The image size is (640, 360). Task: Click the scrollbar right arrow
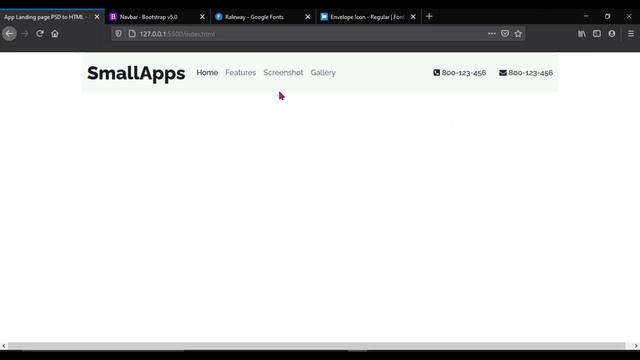tap(636, 346)
